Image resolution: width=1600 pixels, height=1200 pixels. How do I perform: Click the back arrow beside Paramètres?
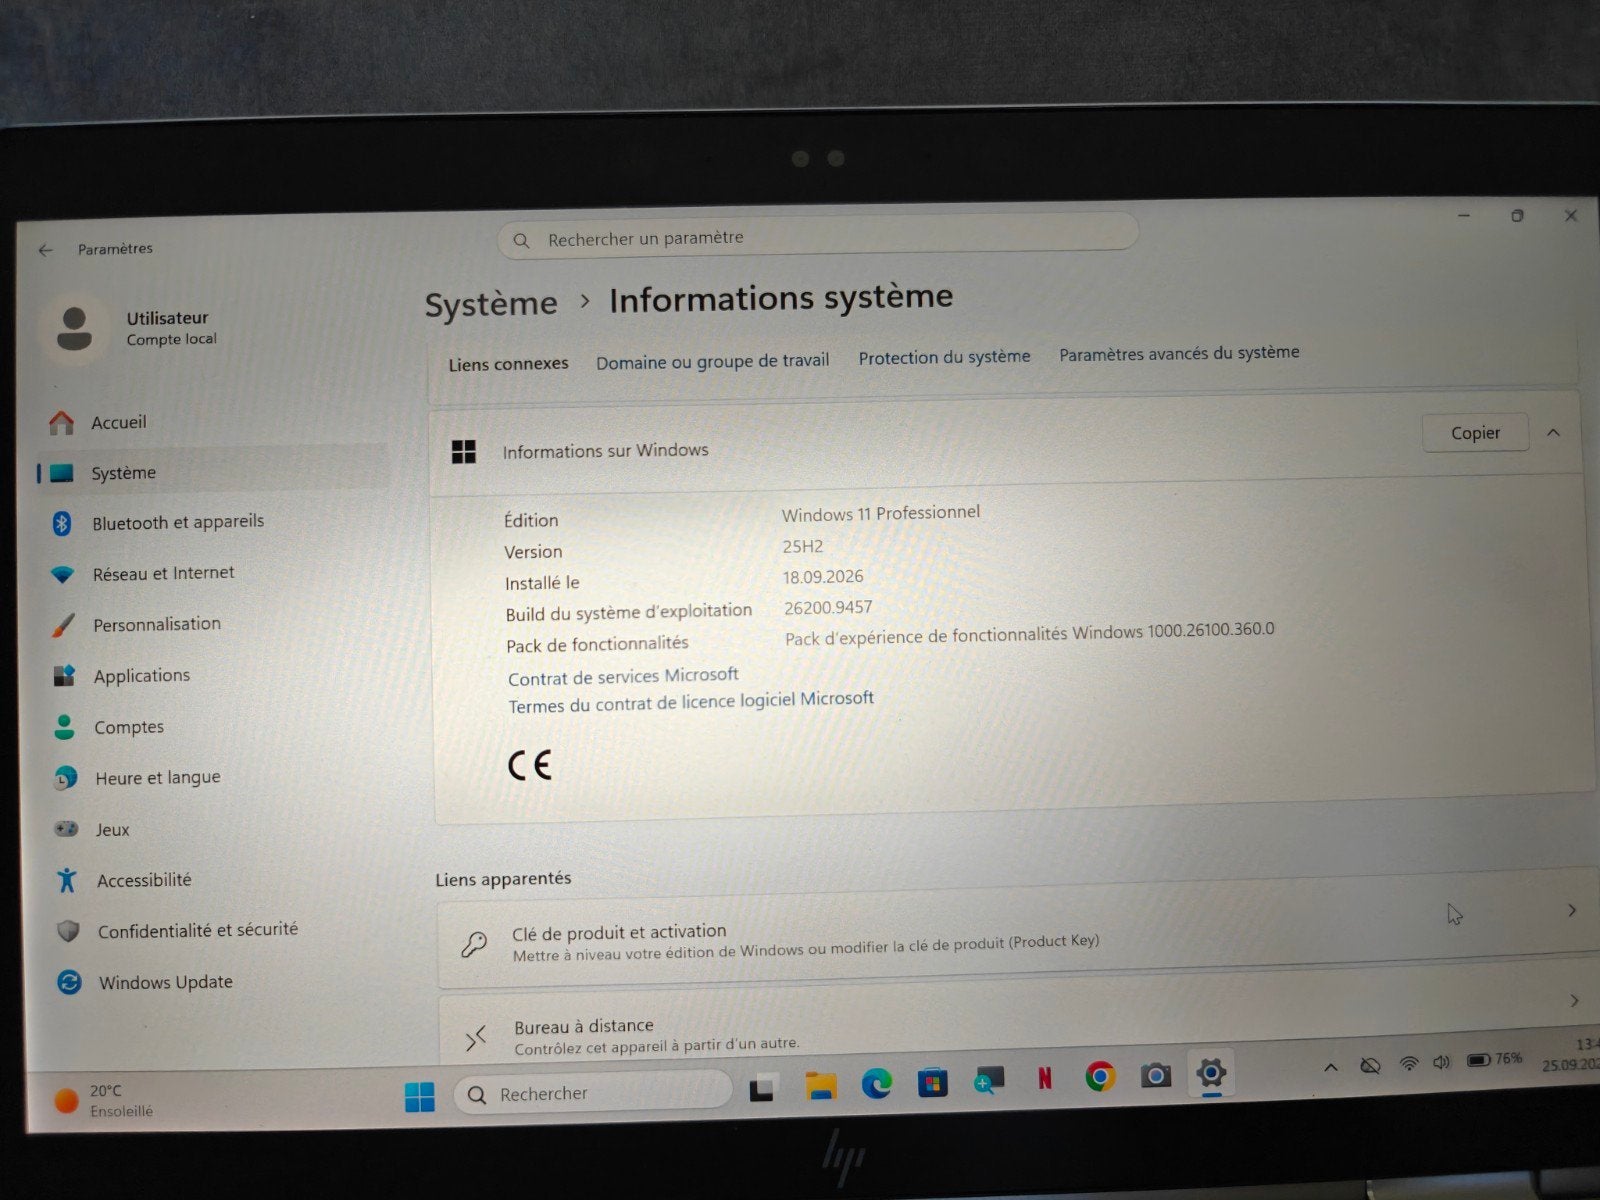[45, 250]
